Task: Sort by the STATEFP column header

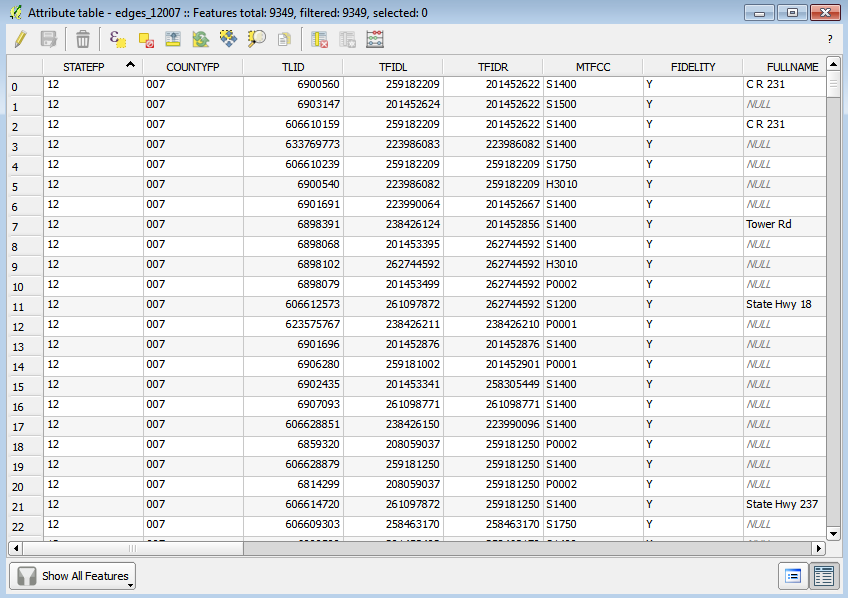Action: pos(92,66)
